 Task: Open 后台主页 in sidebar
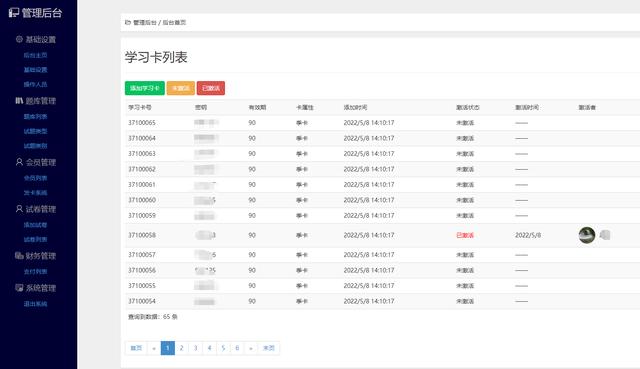[x=36, y=55]
